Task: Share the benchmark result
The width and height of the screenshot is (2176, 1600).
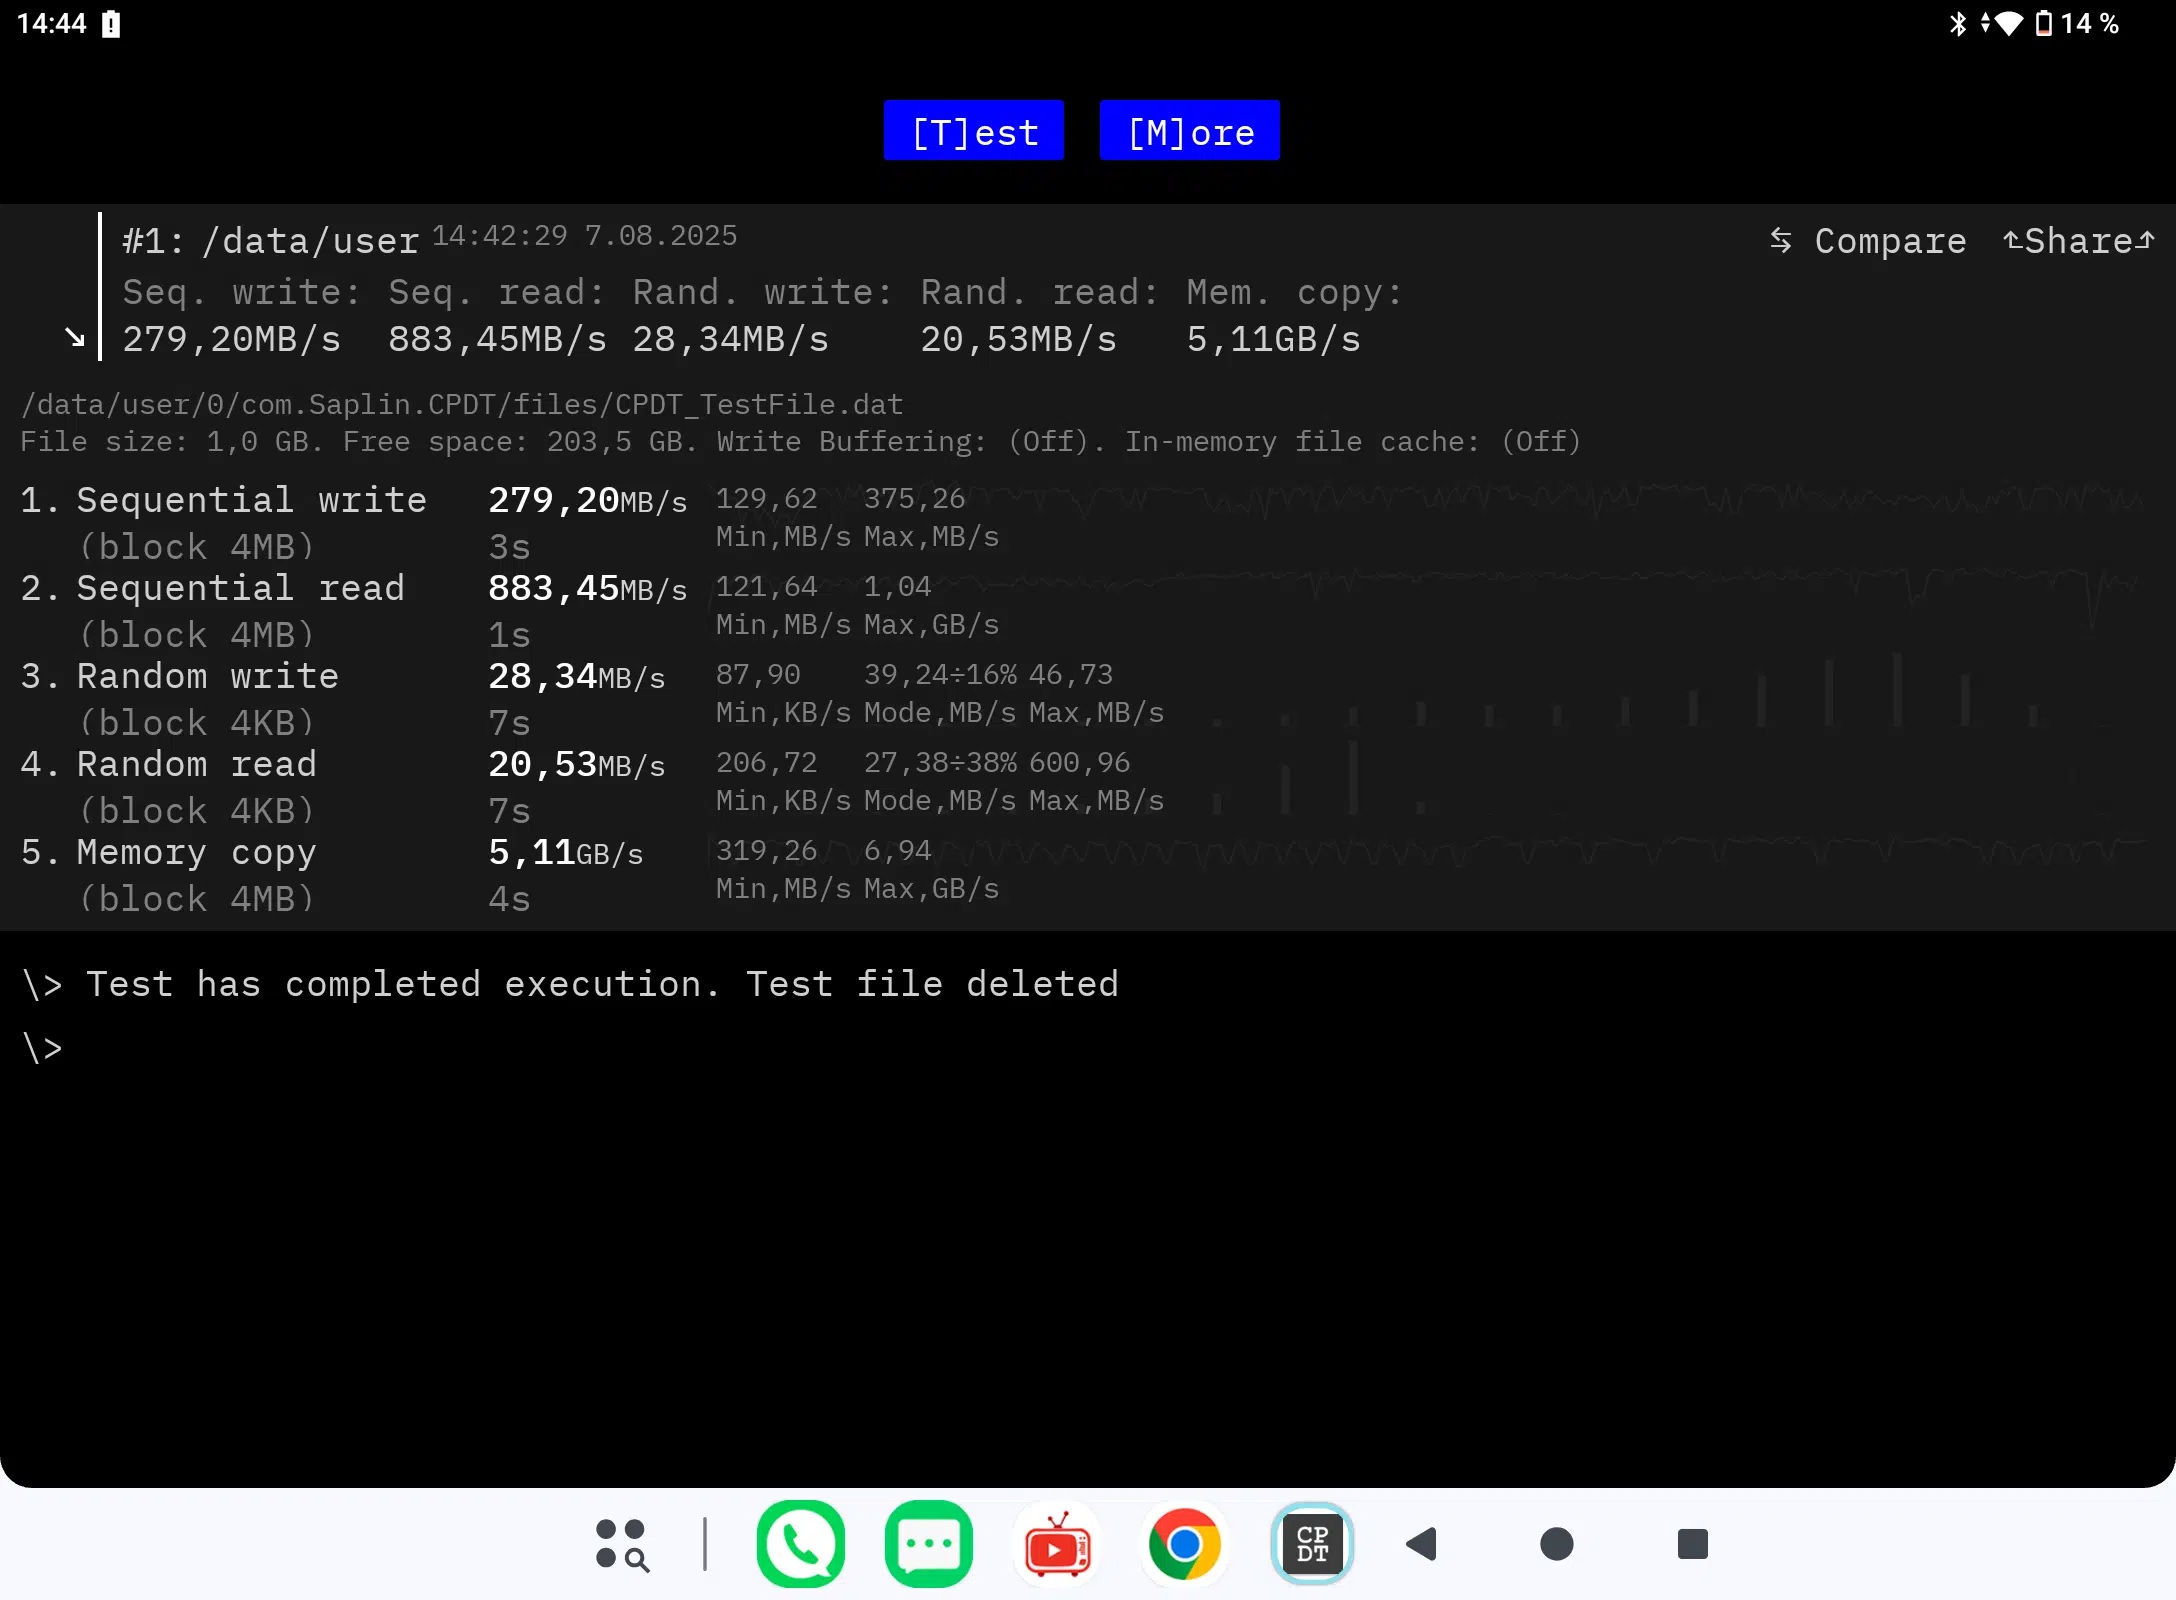Action: (2078, 241)
